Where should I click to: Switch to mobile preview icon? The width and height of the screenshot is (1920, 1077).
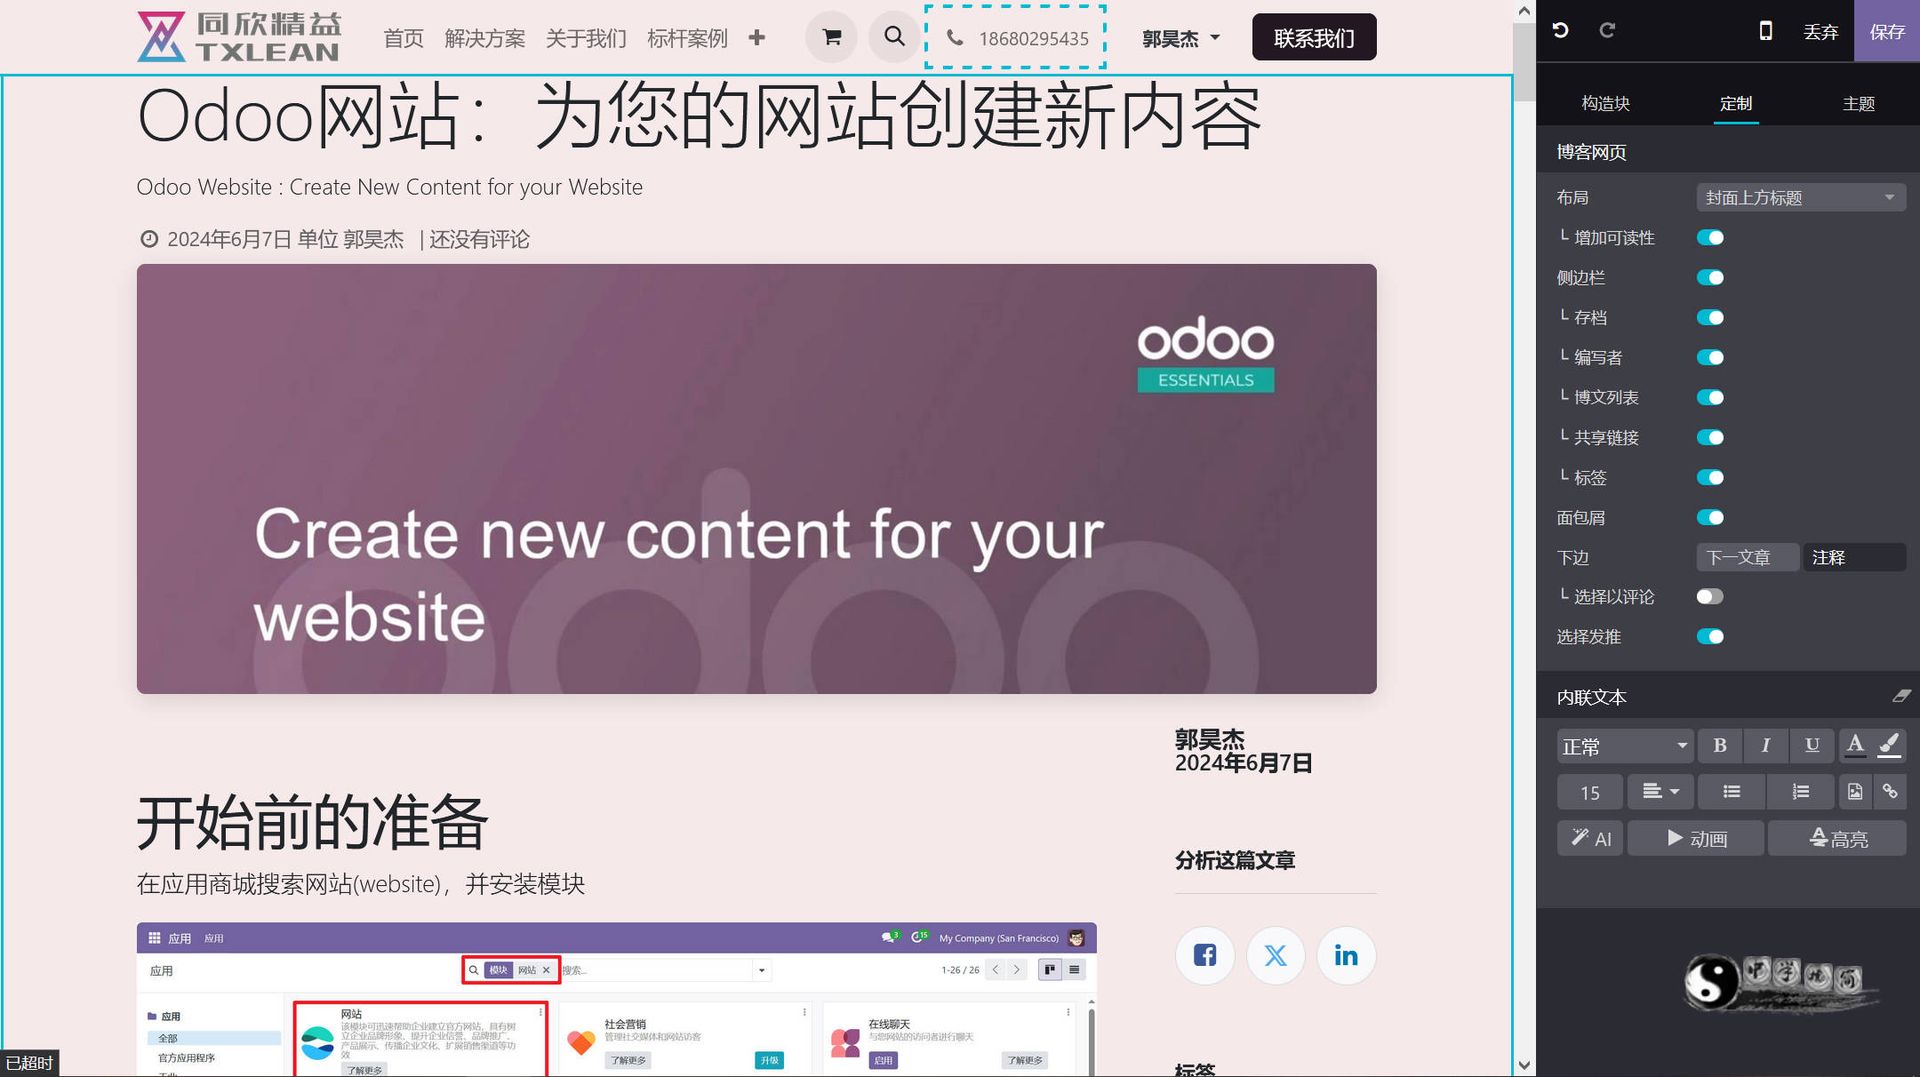1766,31
